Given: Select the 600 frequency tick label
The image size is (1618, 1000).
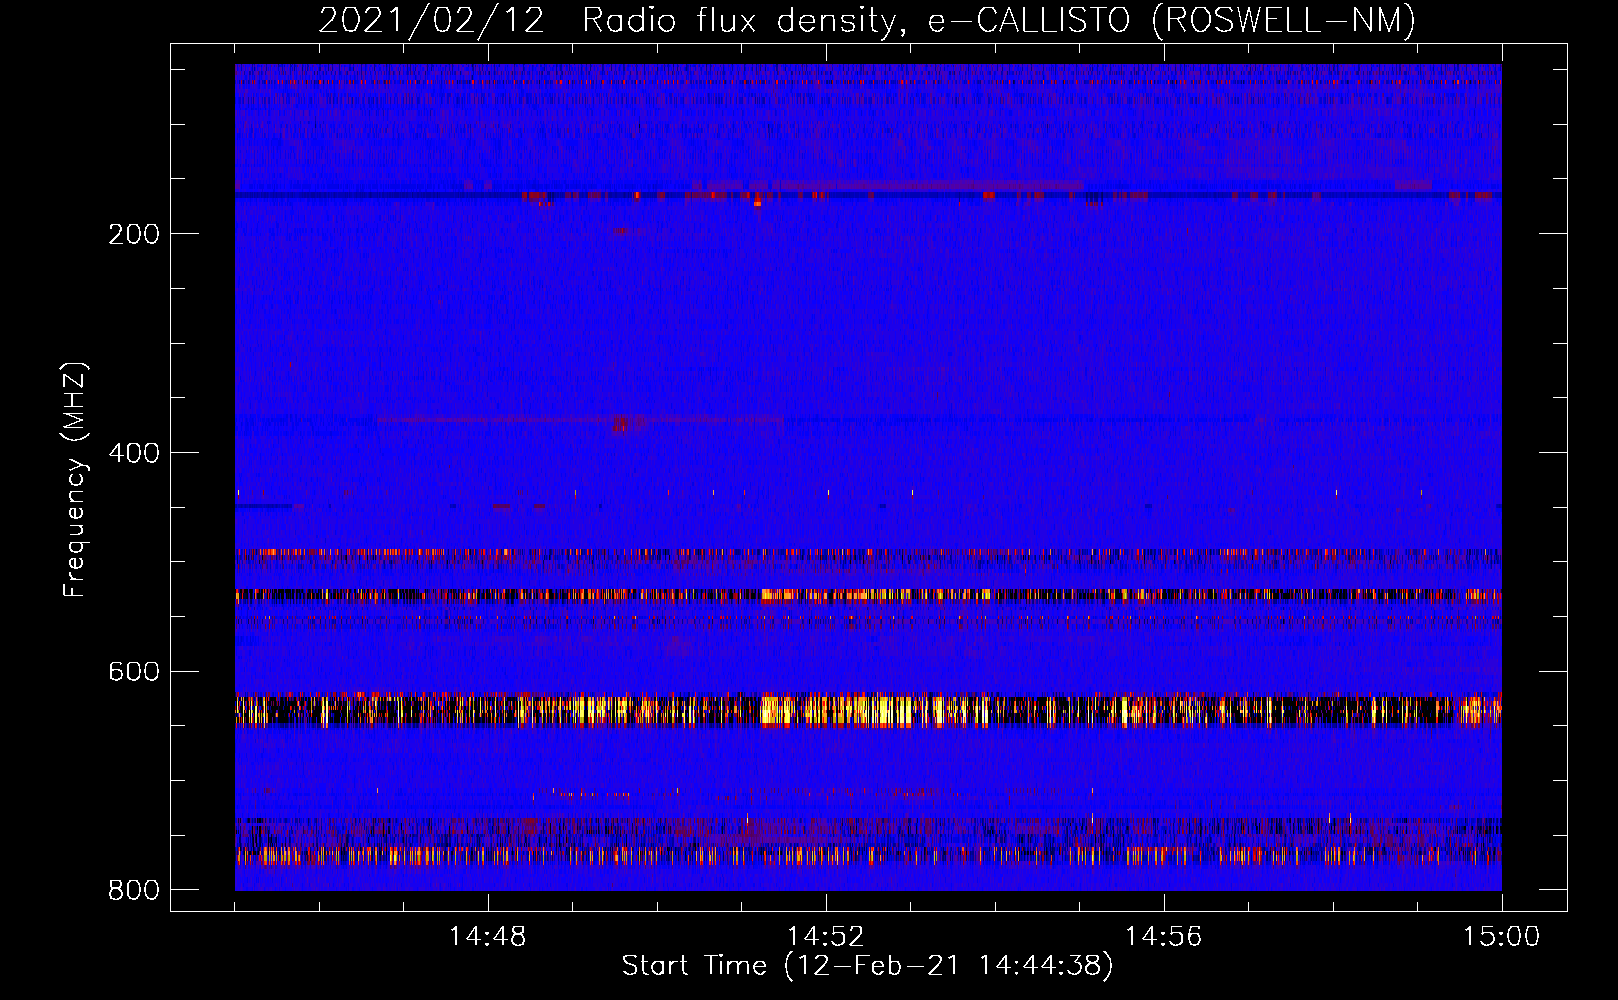Looking at the screenshot, I should (x=134, y=671).
